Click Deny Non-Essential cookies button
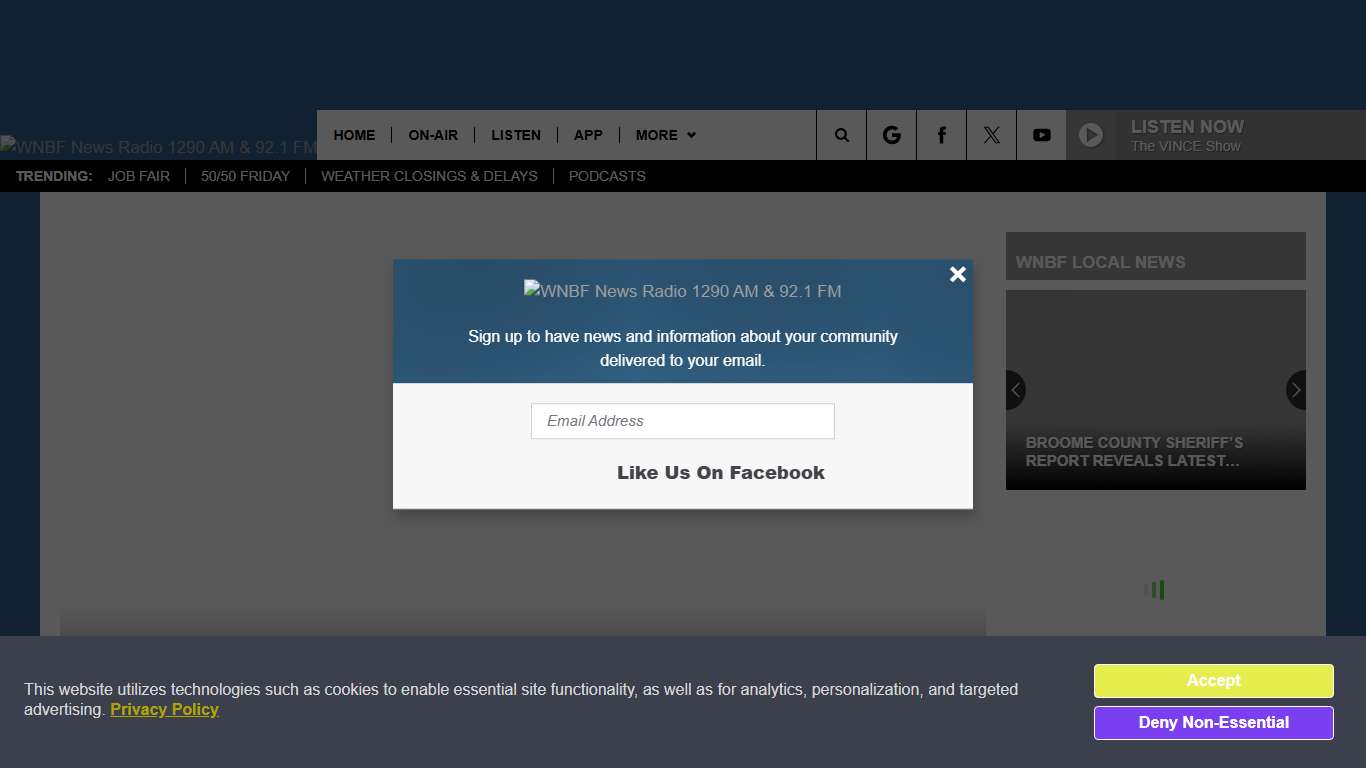The width and height of the screenshot is (1366, 768). (1213, 723)
